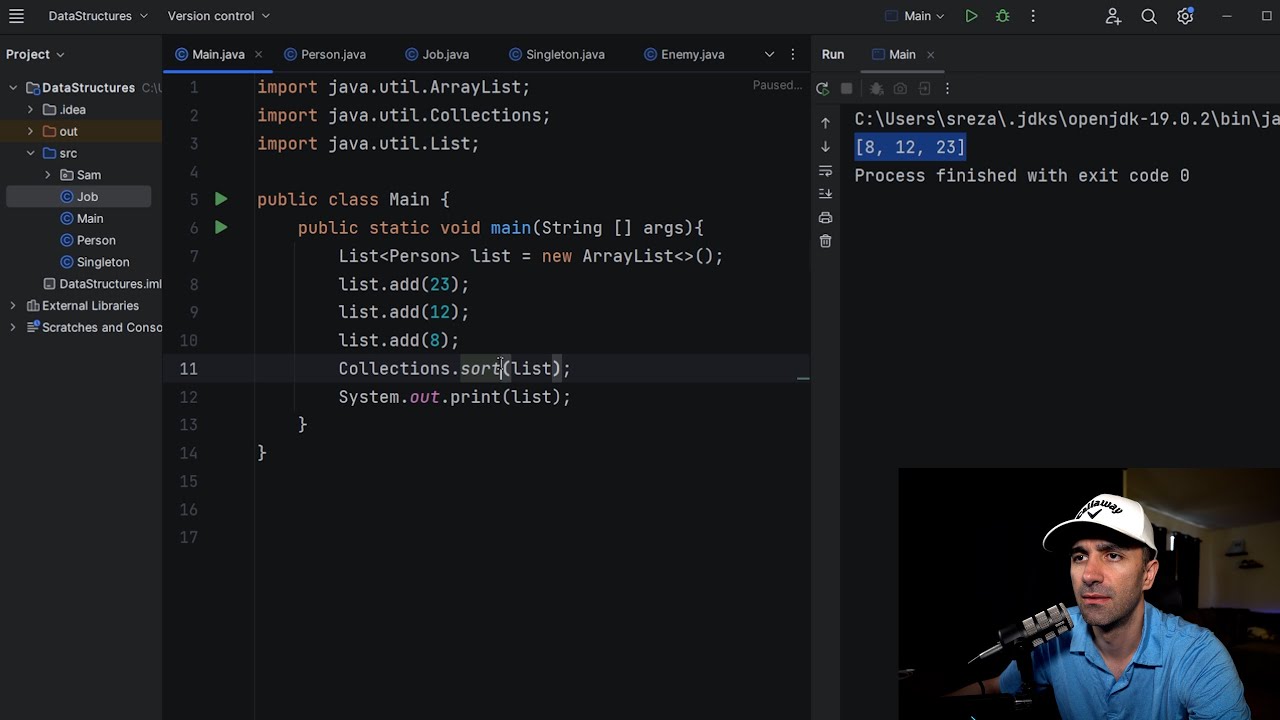Screen dimensions: 1280x720
Task: Show hidden editor tabs dropdown
Action: click(769, 54)
